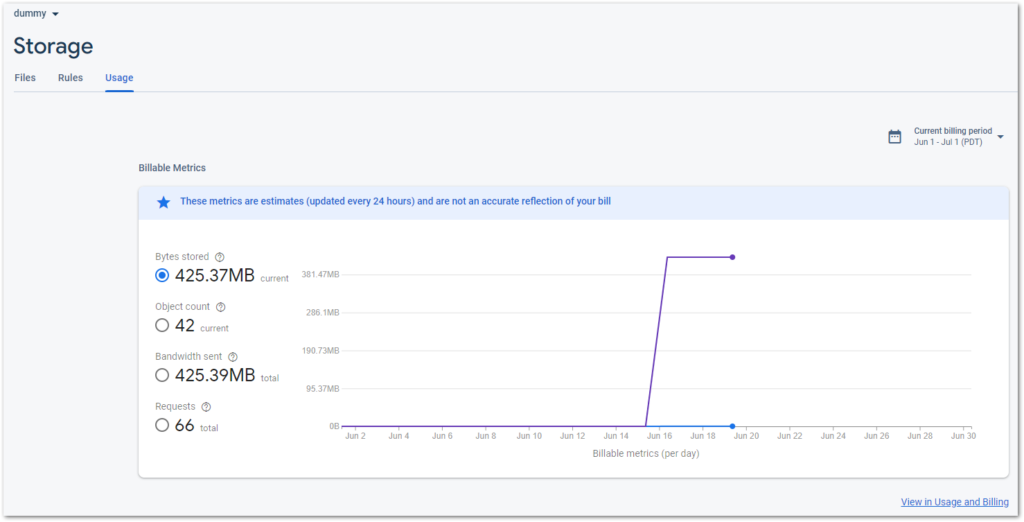Click the purple data point on chart

[732, 257]
